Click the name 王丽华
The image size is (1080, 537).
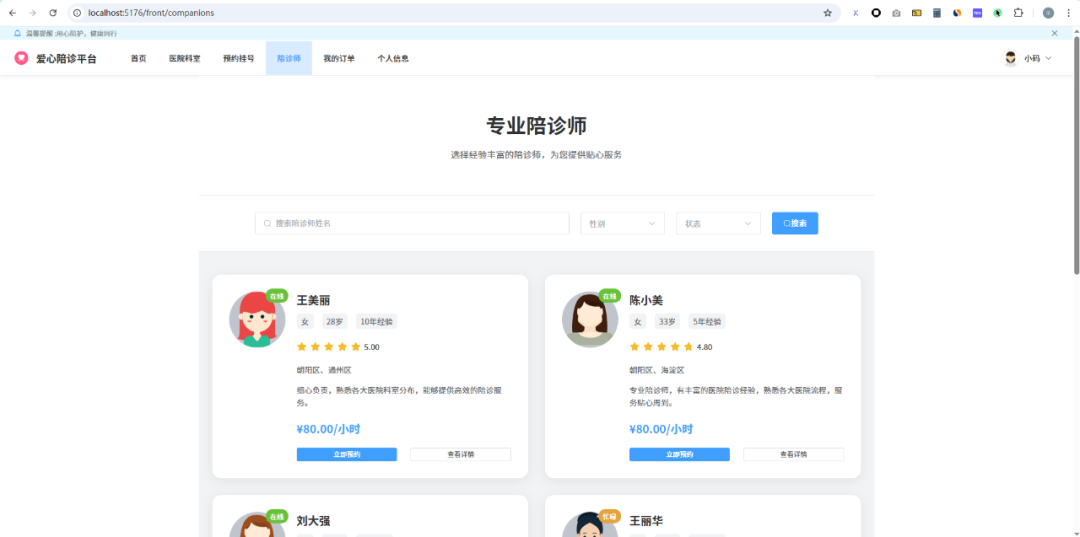[x=646, y=521]
